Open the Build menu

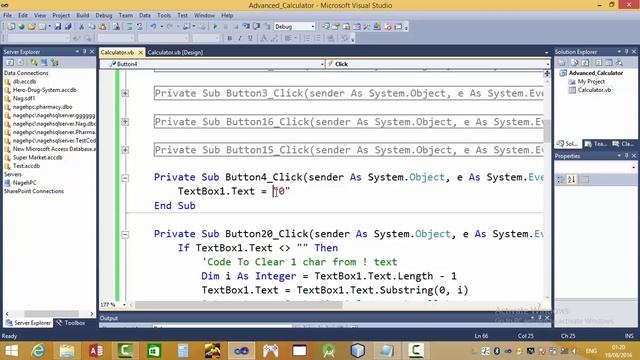pyautogui.click(x=82, y=15)
